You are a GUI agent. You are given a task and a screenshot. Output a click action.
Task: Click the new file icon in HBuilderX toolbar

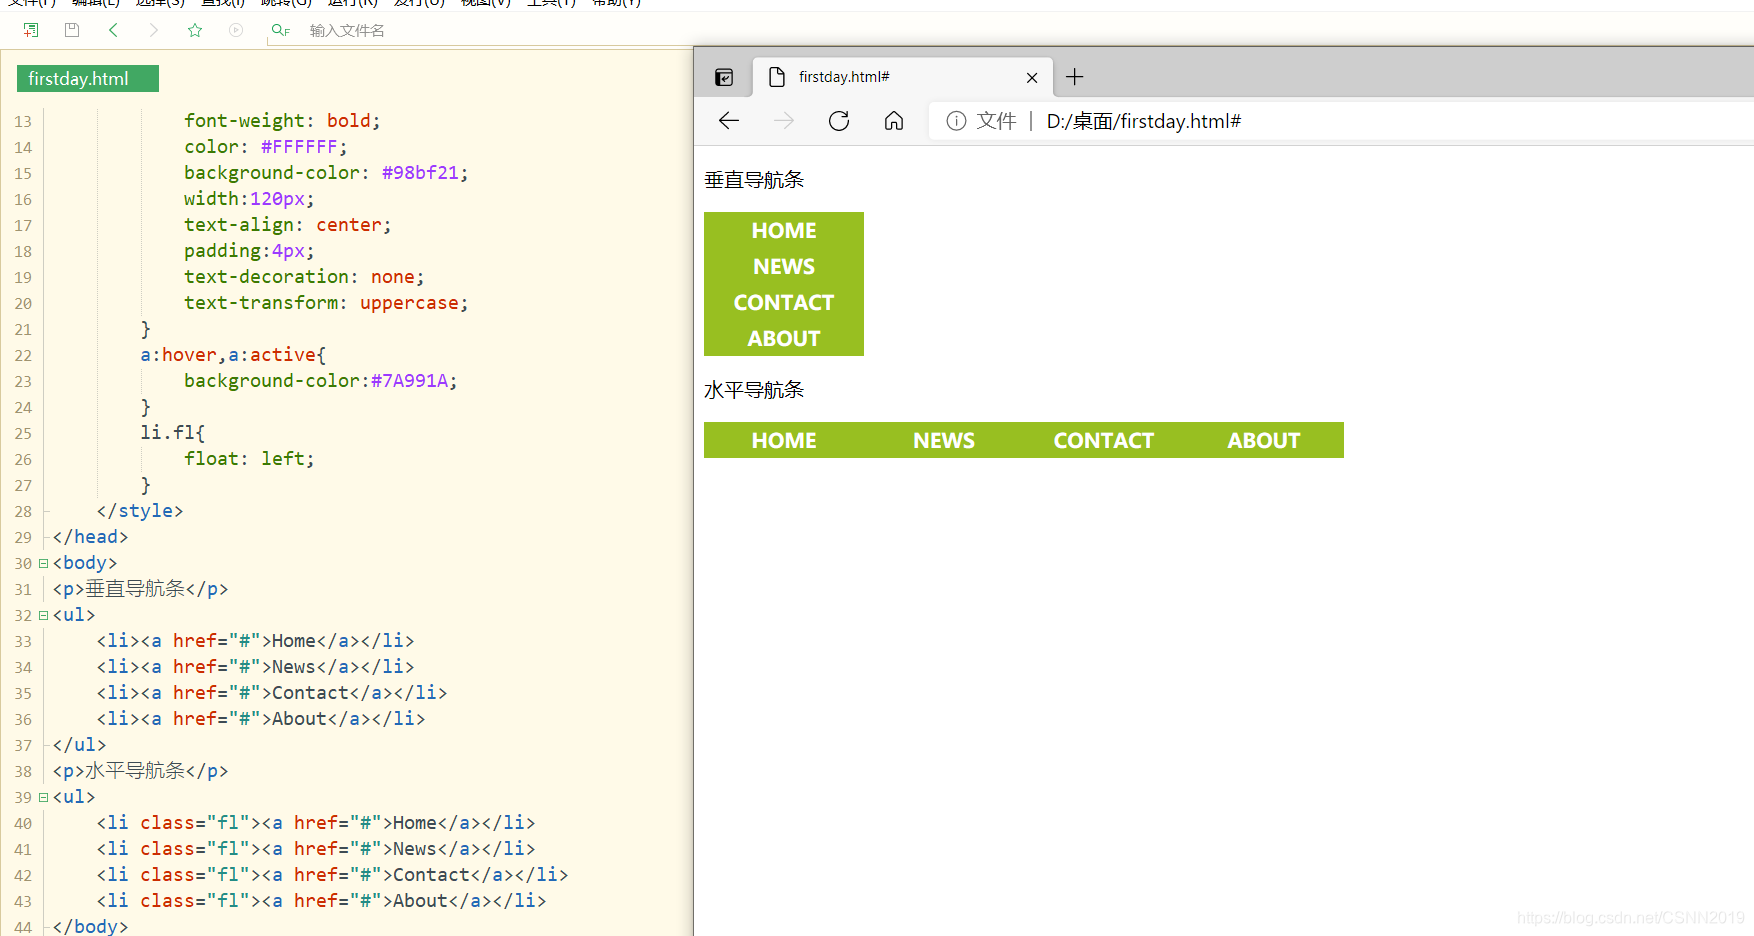pyautogui.click(x=31, y=30)
